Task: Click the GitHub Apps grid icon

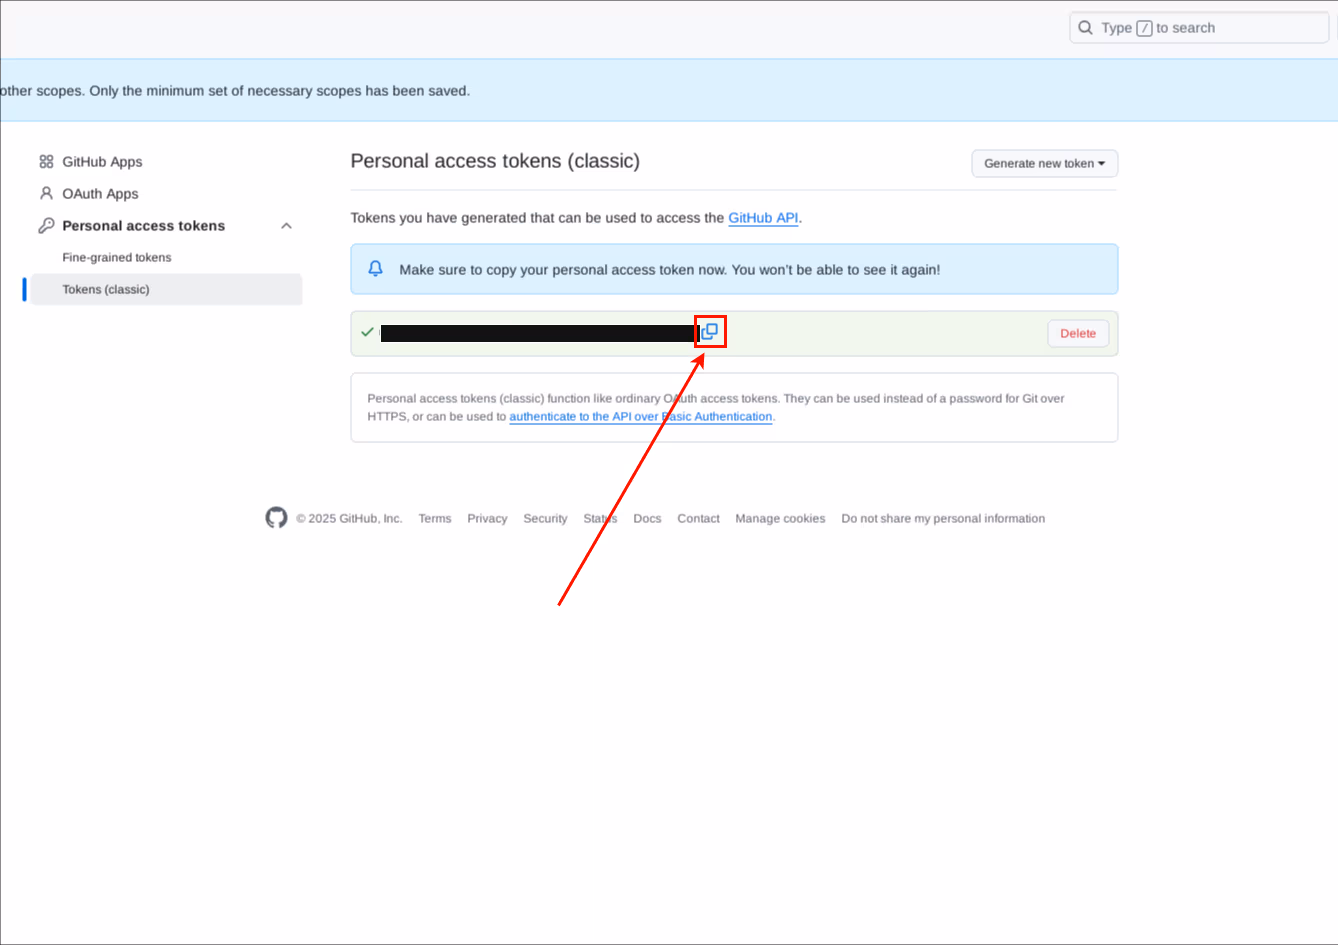Action: tap(46, 162)
